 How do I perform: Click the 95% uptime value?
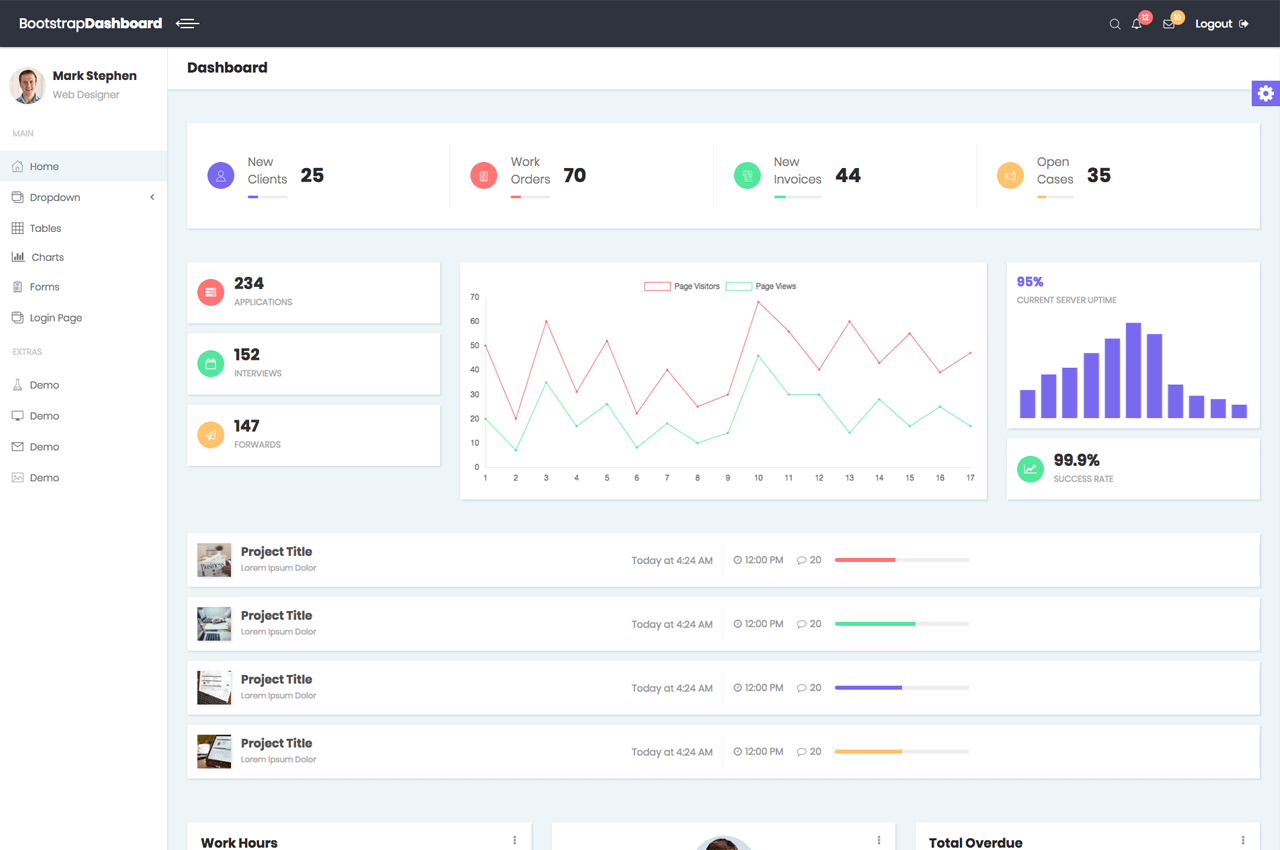point(1030,282)
